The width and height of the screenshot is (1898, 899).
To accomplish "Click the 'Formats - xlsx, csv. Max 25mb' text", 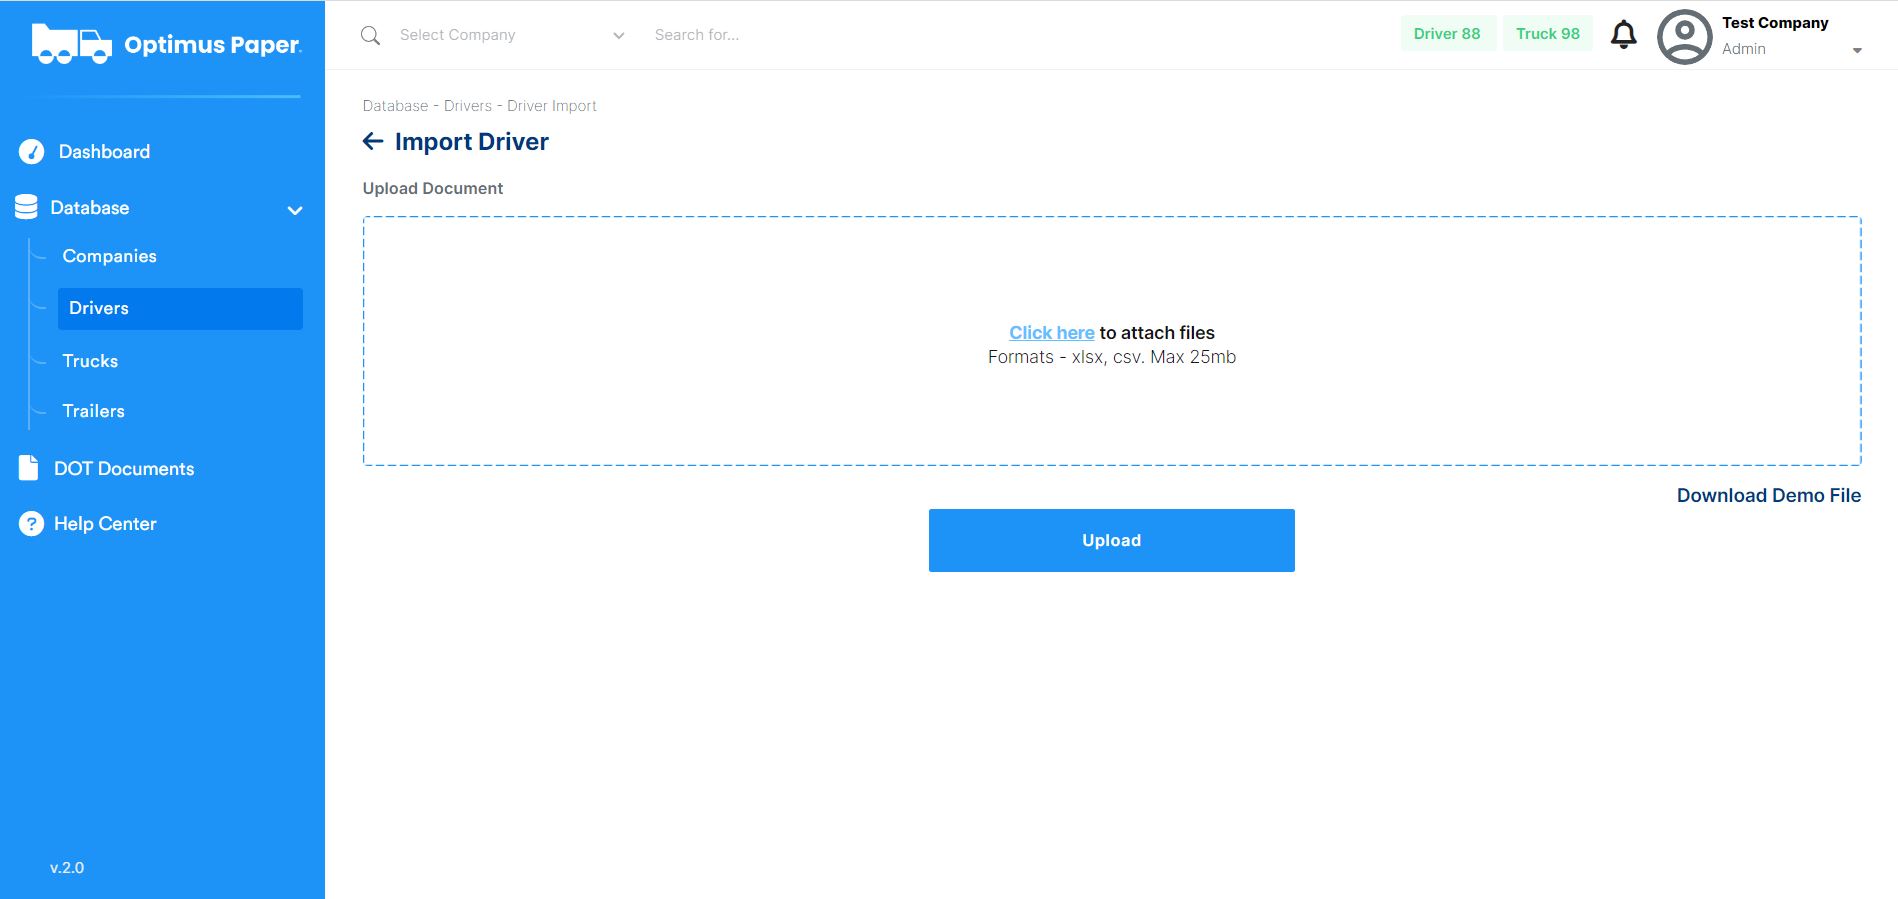I will click(x=1112, y=357).
